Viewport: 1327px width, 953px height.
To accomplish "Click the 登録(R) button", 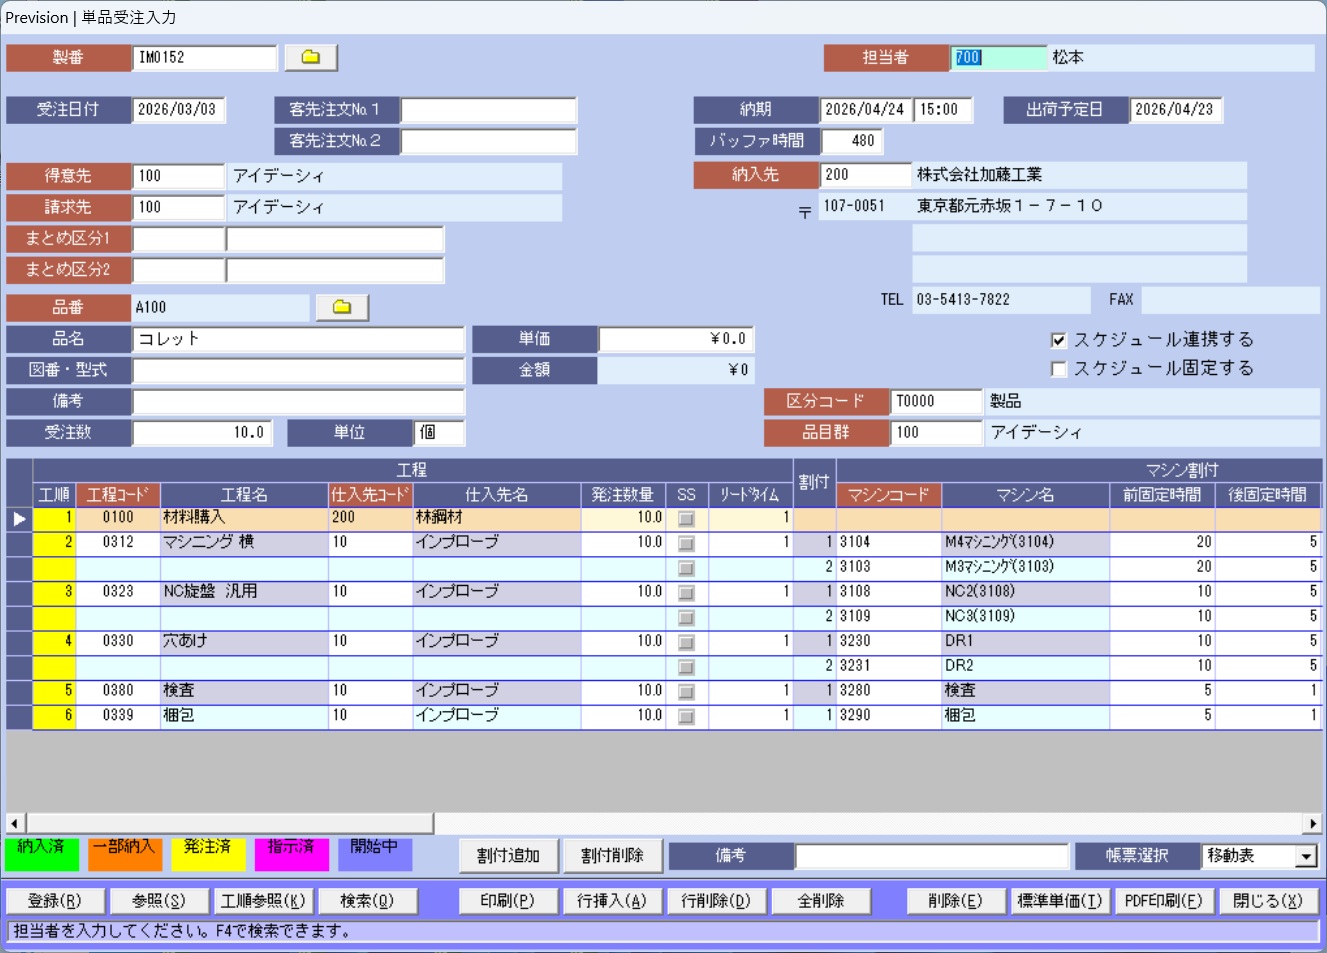I will tap(54, 901).
